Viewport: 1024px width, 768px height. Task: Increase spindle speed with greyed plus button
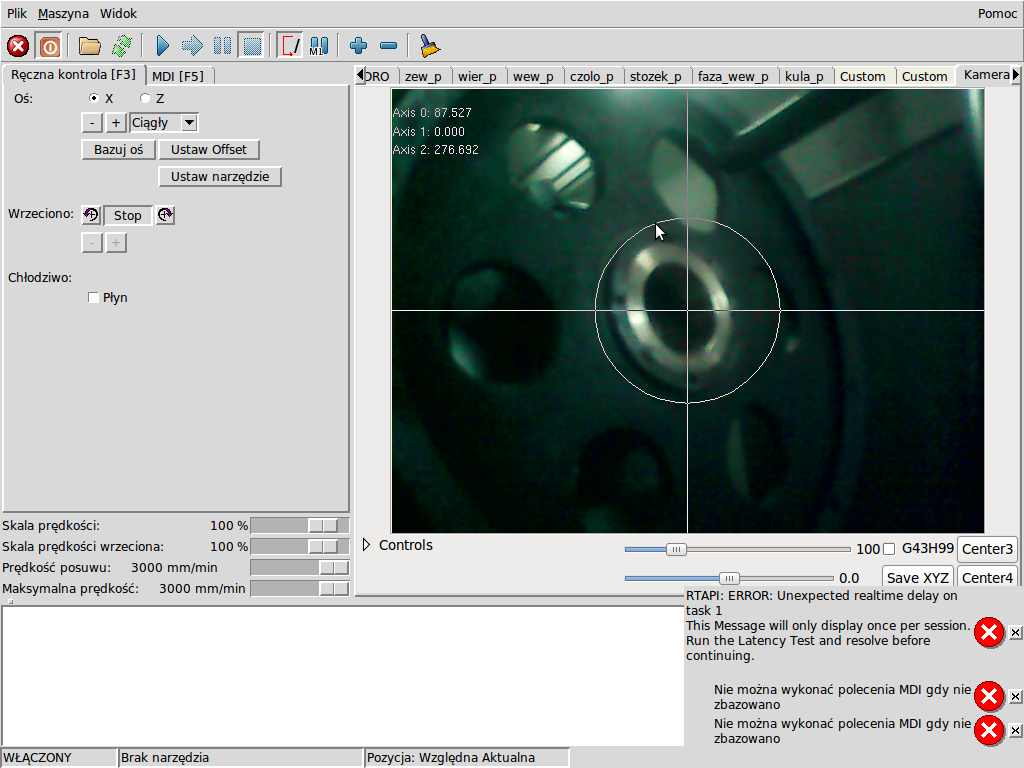[116, 243]
